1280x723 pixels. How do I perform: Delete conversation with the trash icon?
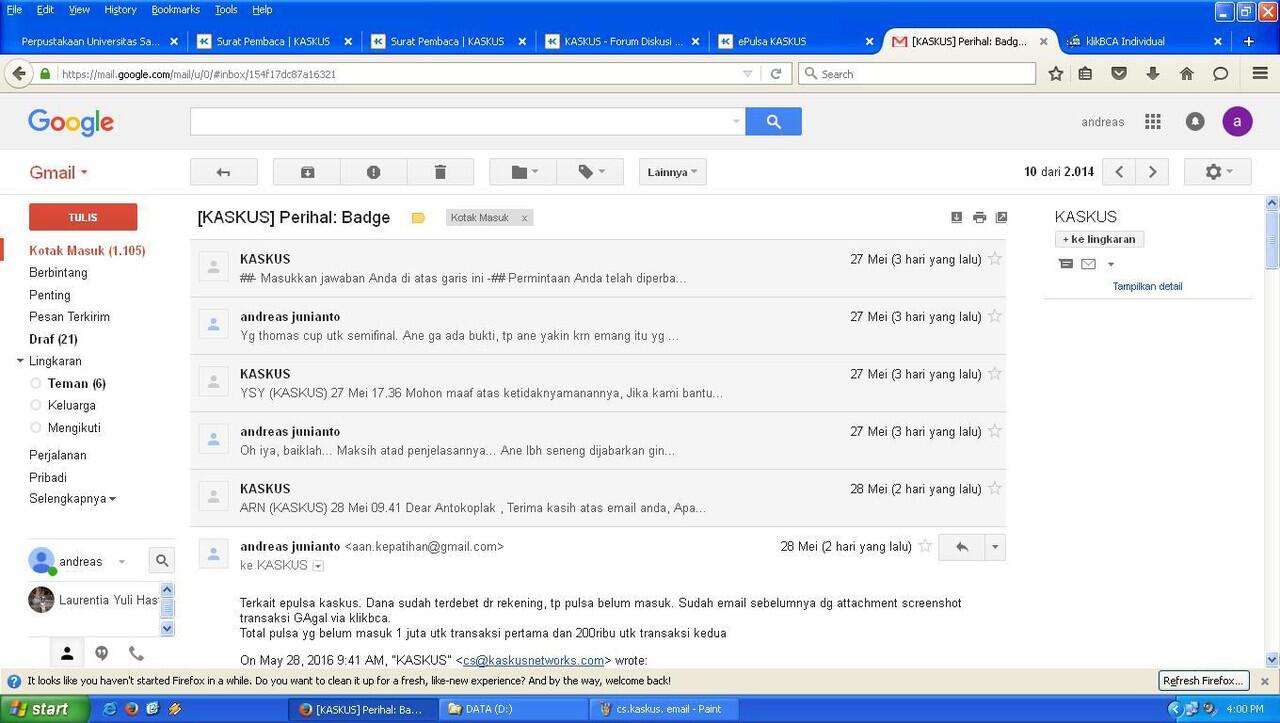440,172
